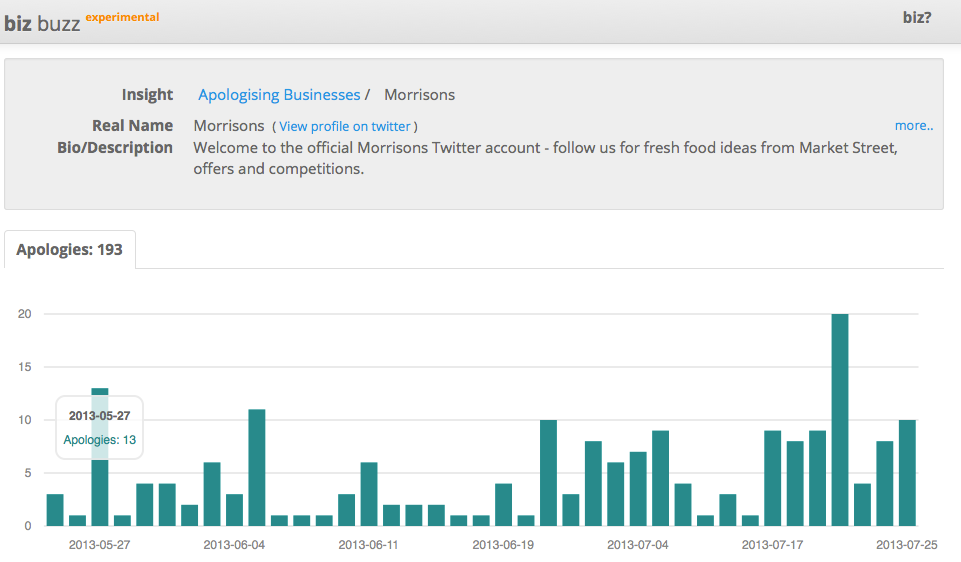Select the Apologies: 193 tab
Viewport: 961px width, 562px height.
coord(70,249)
